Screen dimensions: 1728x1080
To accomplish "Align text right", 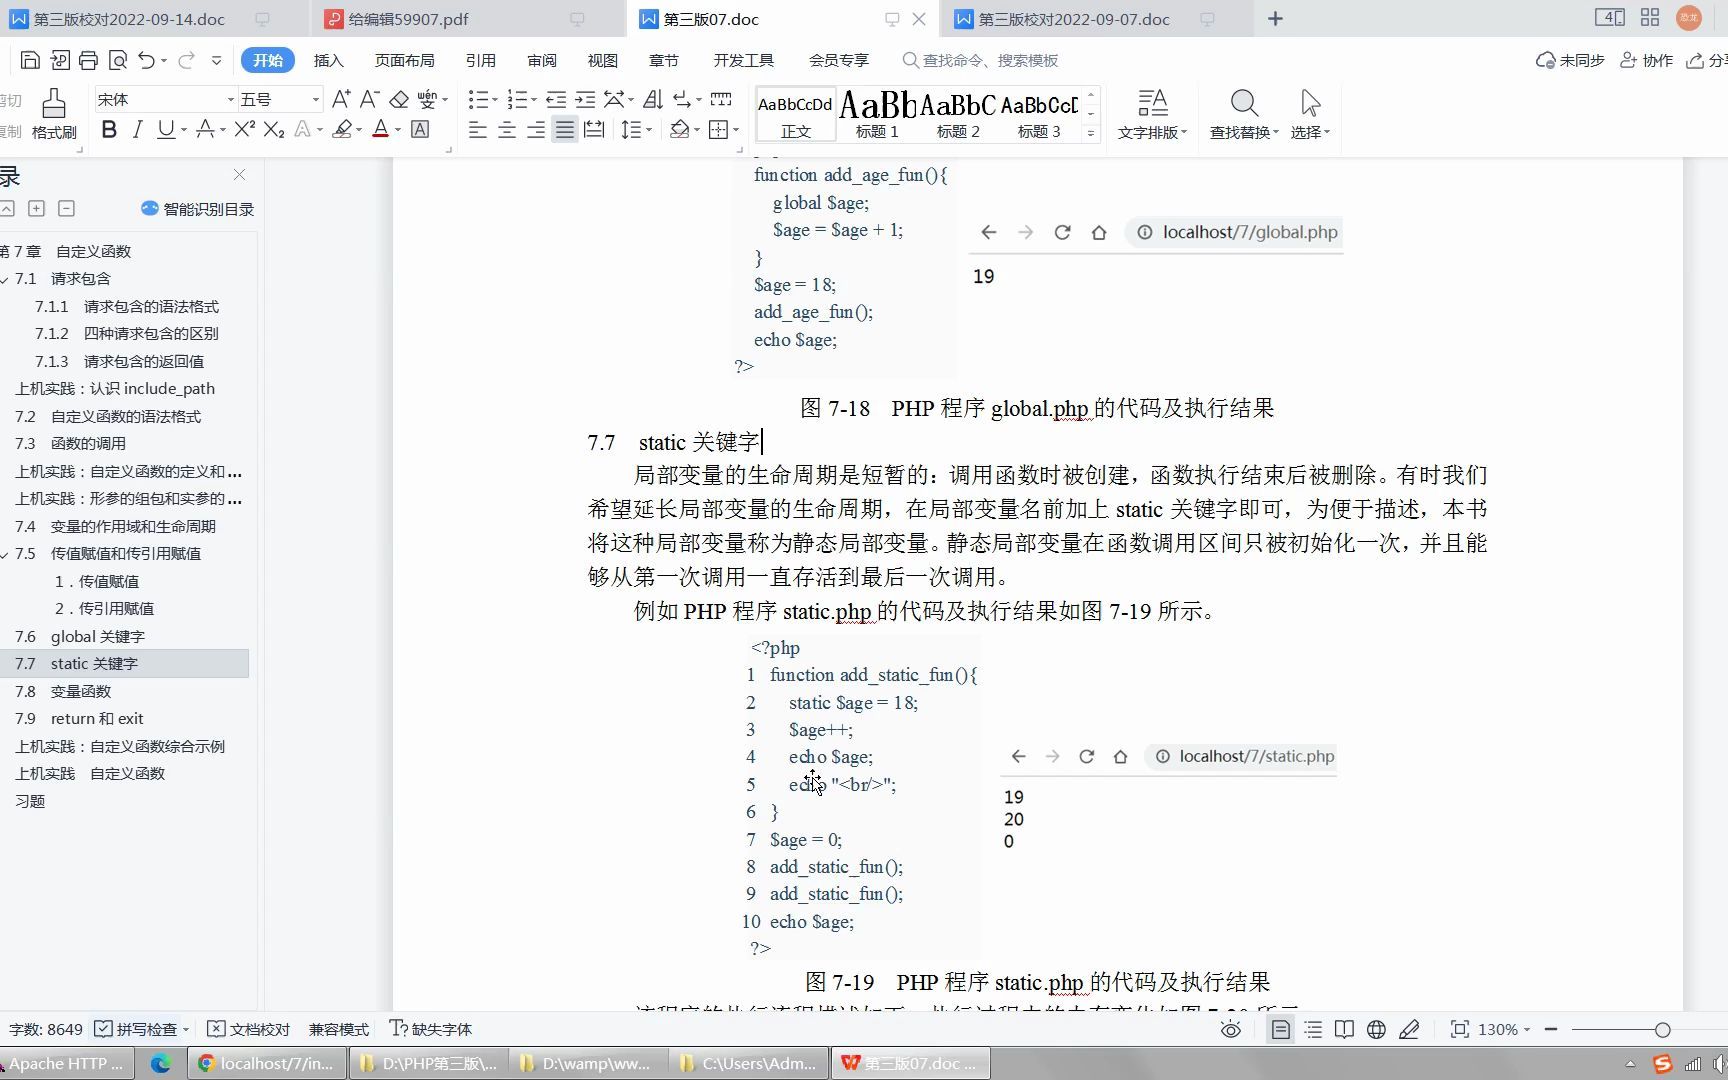I will 536,130.
